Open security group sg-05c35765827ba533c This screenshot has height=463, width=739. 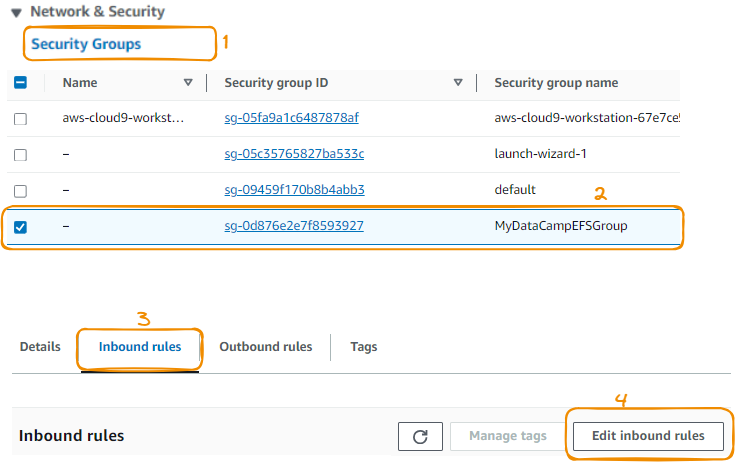pyautogui.click(x=294, y=154)
